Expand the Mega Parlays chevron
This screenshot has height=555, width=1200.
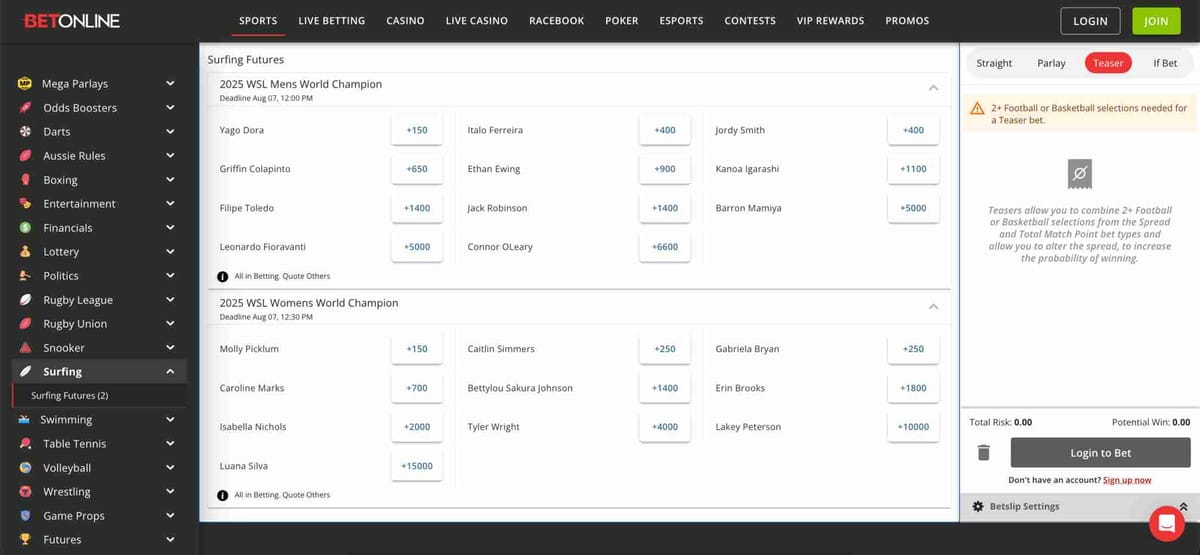[170, 84]
